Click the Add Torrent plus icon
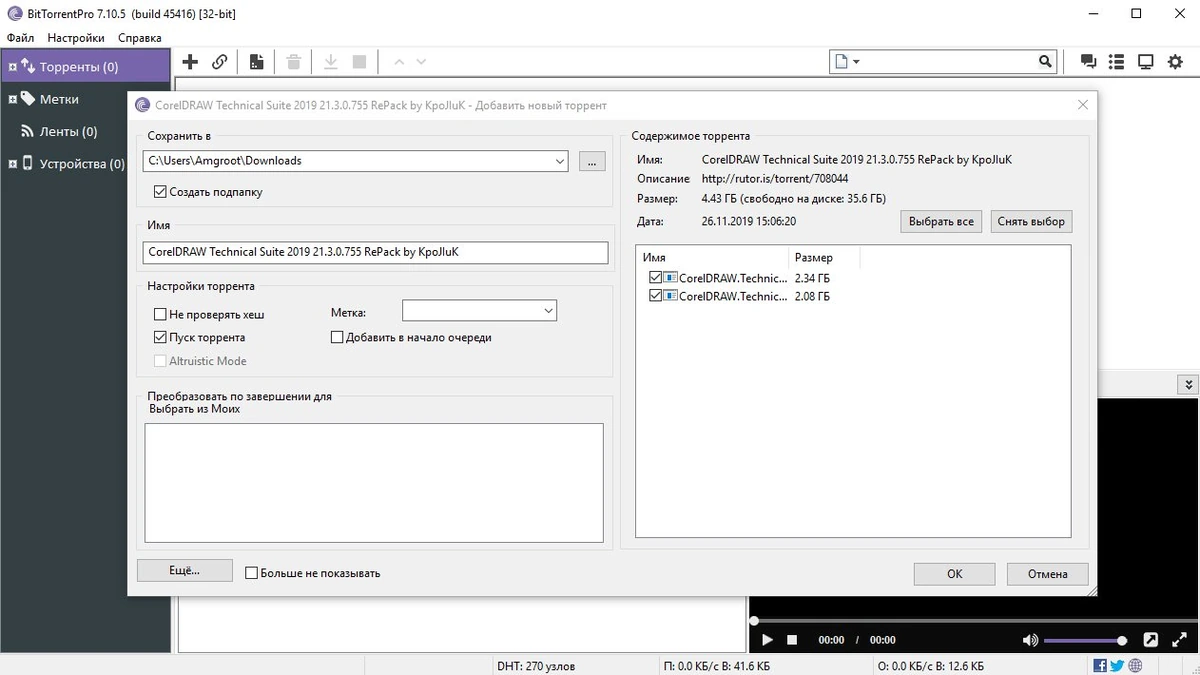 pyautogui.click(x=190, y=62)
